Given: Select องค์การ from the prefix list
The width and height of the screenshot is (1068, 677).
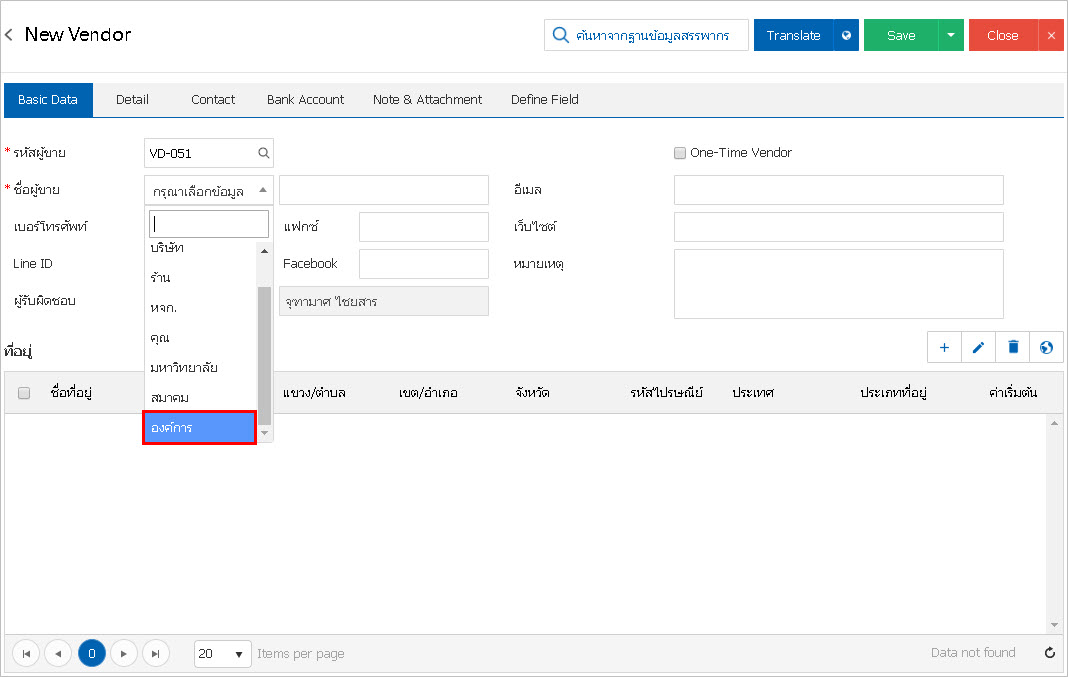Looking at the screenshot, I should [200, 428].
